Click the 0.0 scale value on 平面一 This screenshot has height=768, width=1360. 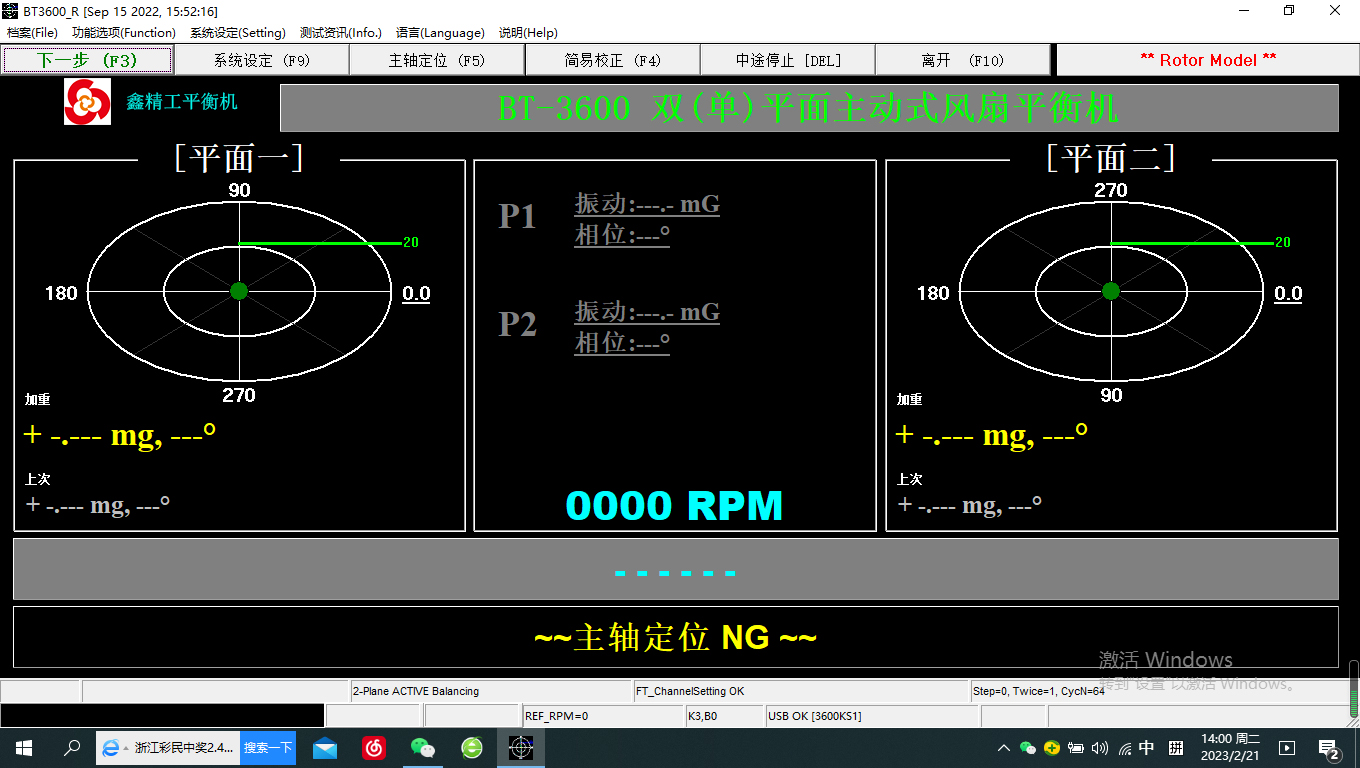[x=416, y=293]
